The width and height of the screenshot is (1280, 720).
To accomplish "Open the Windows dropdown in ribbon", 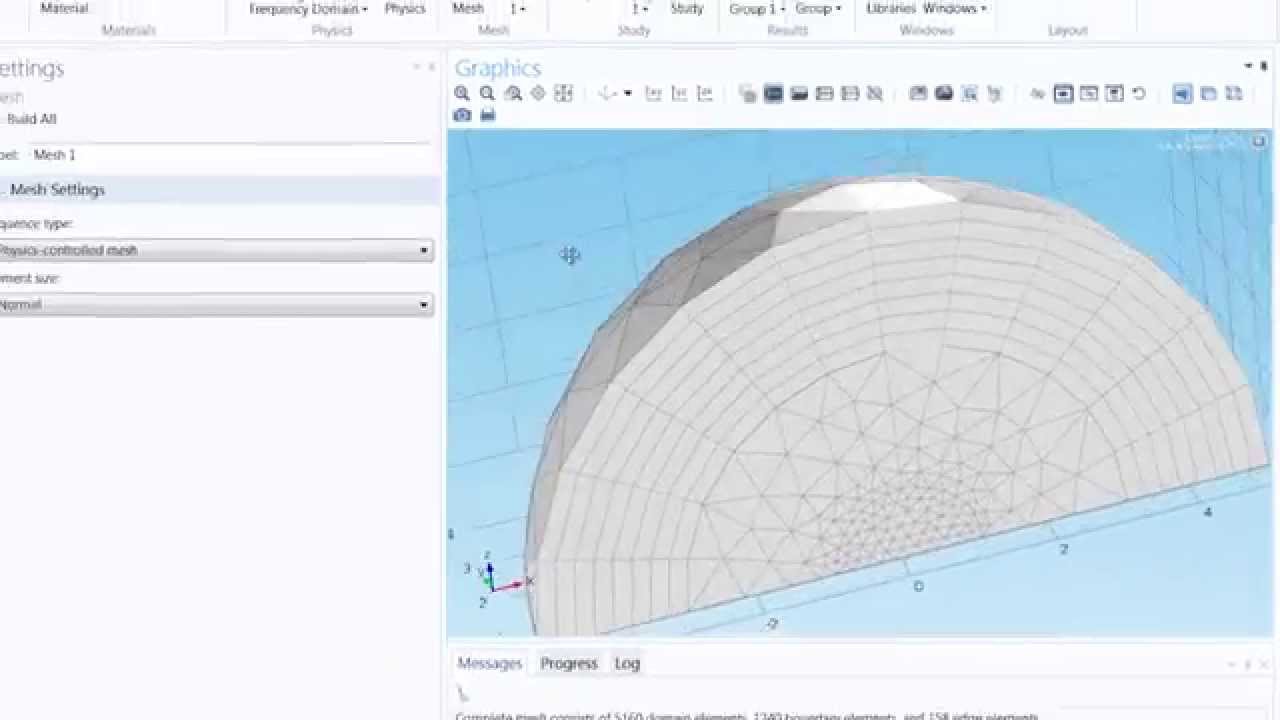I will click(x=954, y=8).
